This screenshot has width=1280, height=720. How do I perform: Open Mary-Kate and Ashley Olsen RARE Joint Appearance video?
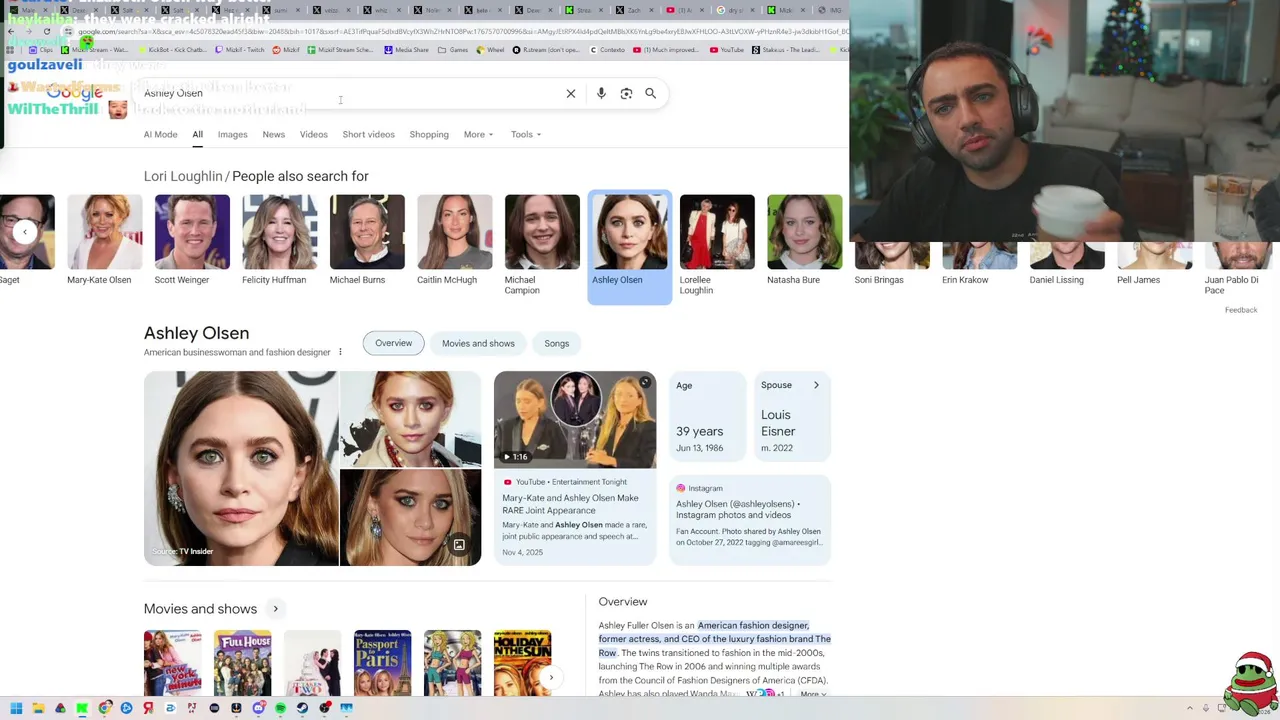[570, 504]
